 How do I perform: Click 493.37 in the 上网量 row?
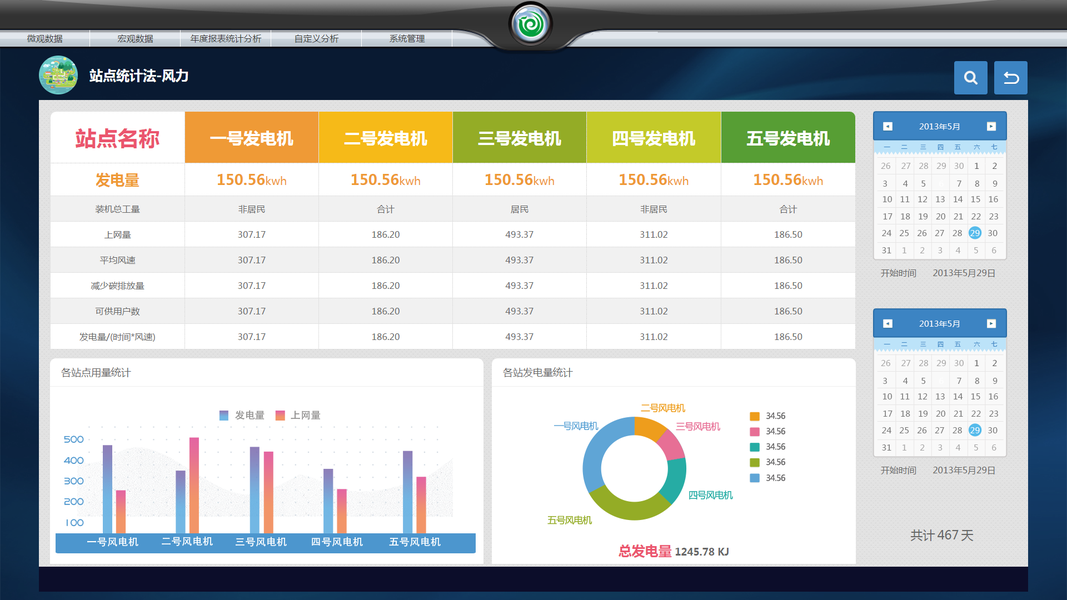coord(519,235)
